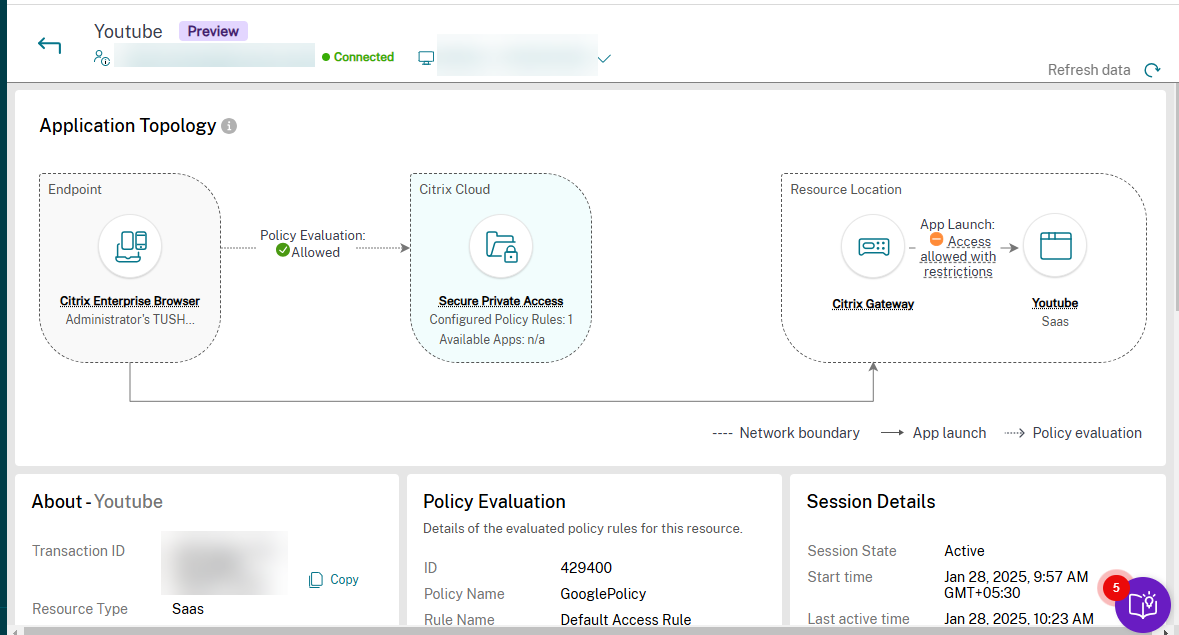Image resolution: width=1179 pixels, height=635 pixels.
Task: Open the help lightbulb widget with badge
Action: (1142, 604)
